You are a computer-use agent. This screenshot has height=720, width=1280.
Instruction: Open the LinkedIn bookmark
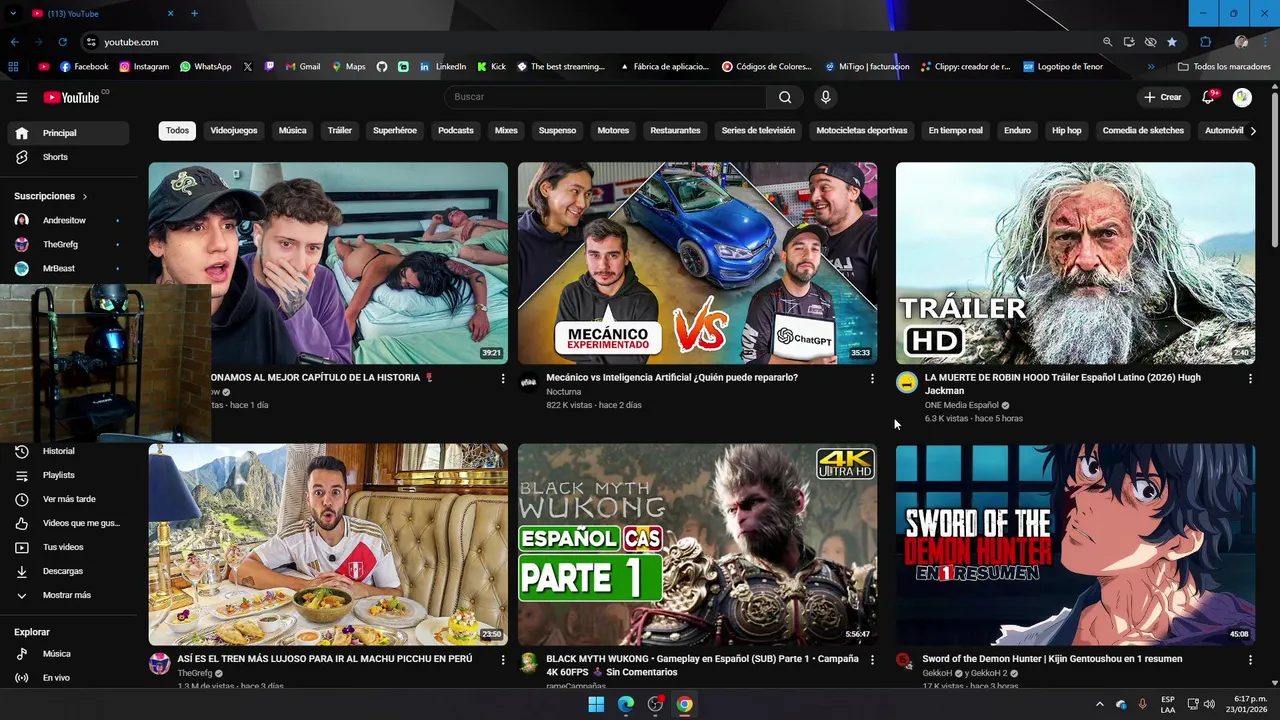coord(443,67)
